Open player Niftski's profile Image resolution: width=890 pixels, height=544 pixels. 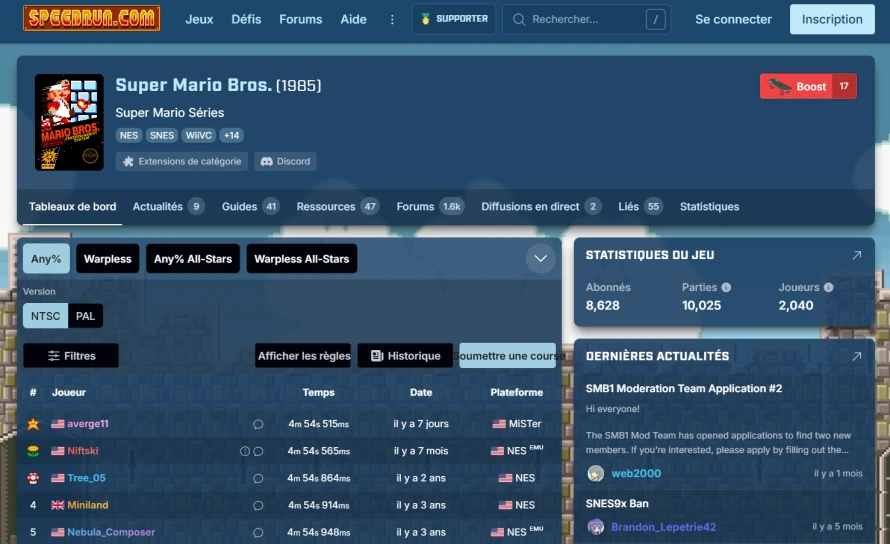83,451
